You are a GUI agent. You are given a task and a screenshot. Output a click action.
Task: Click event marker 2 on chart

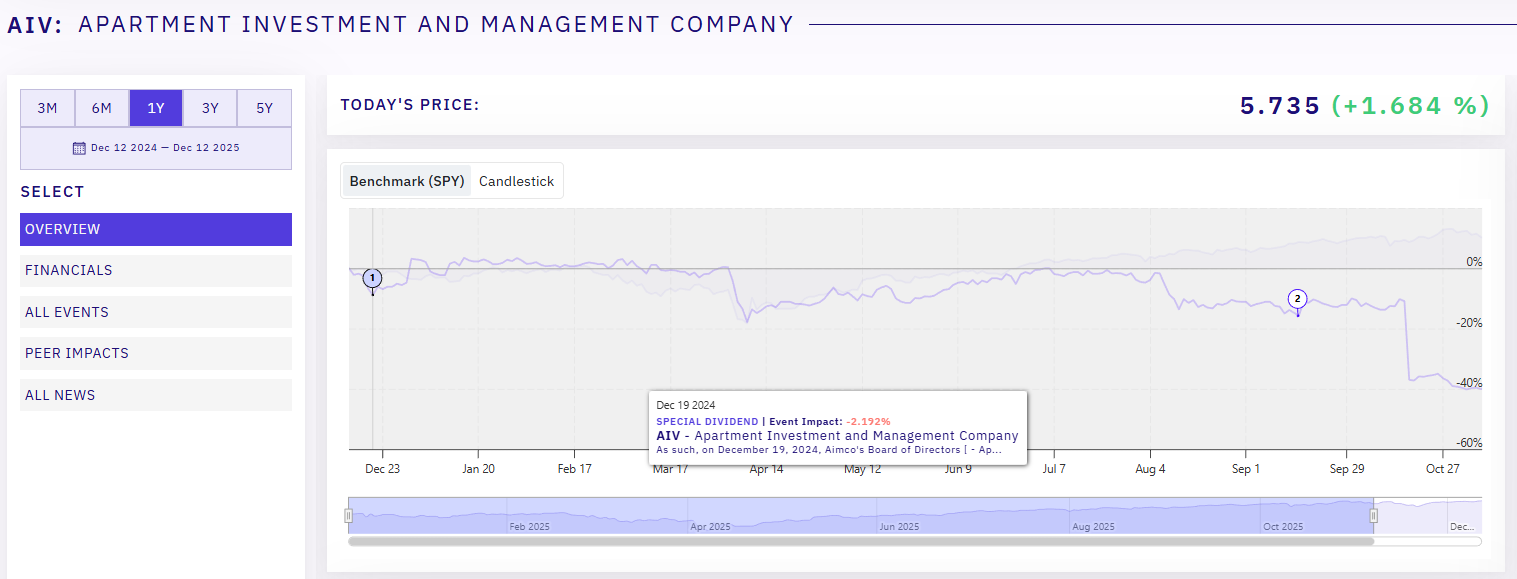tap(1298, 298)
